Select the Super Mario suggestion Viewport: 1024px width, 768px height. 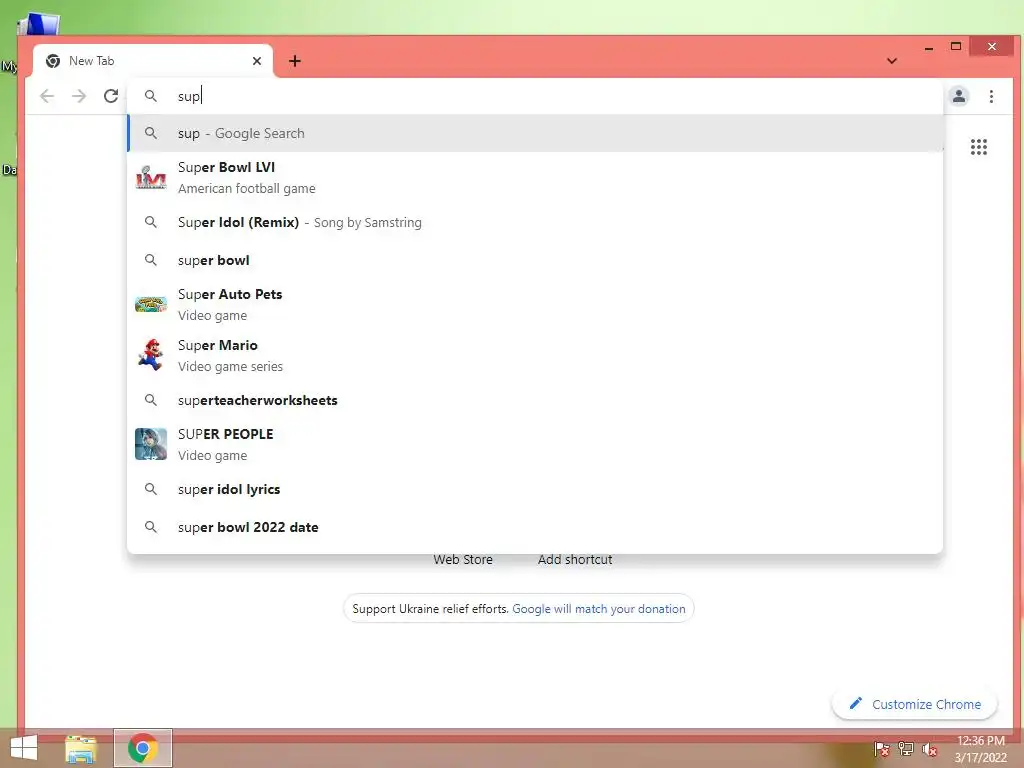click(x=536, y=355)
